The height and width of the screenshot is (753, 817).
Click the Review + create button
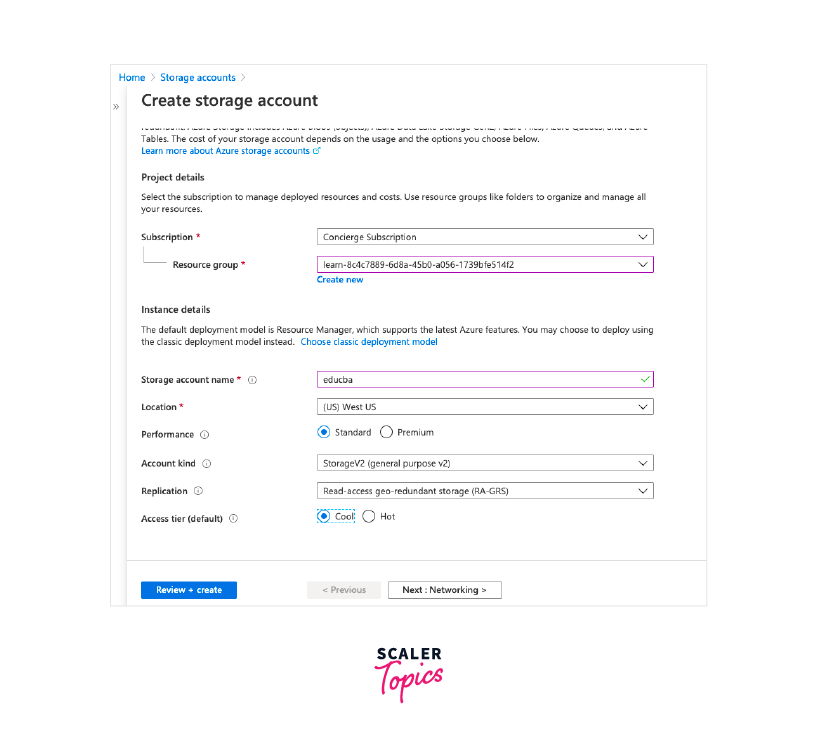[x=189, y=590]
